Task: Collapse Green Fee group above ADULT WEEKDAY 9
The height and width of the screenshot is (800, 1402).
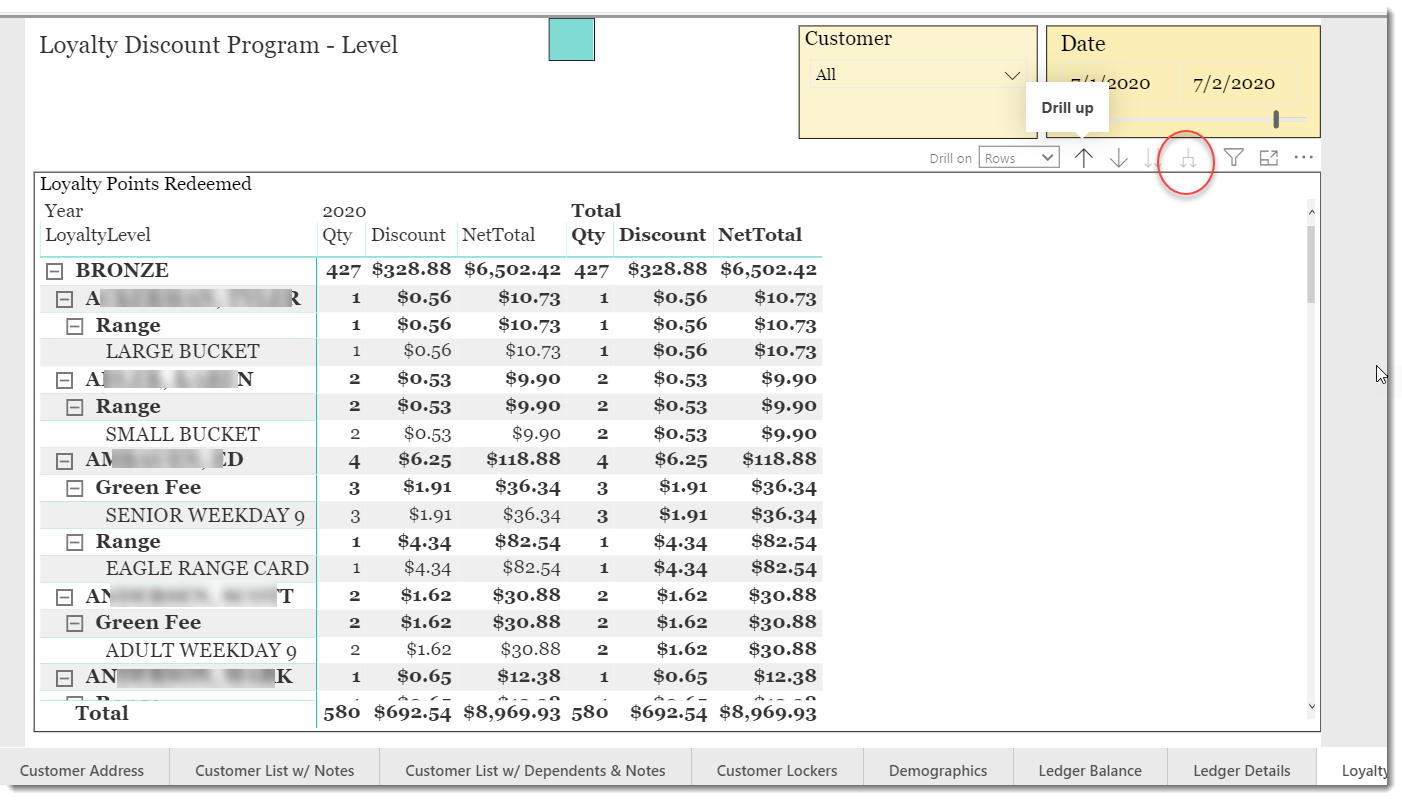Action: (x=75, y=623)
